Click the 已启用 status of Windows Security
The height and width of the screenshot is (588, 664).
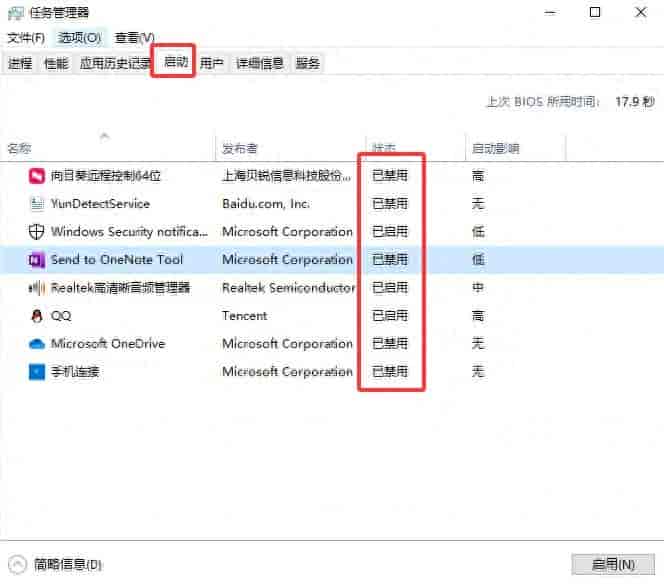coord(390,232)
